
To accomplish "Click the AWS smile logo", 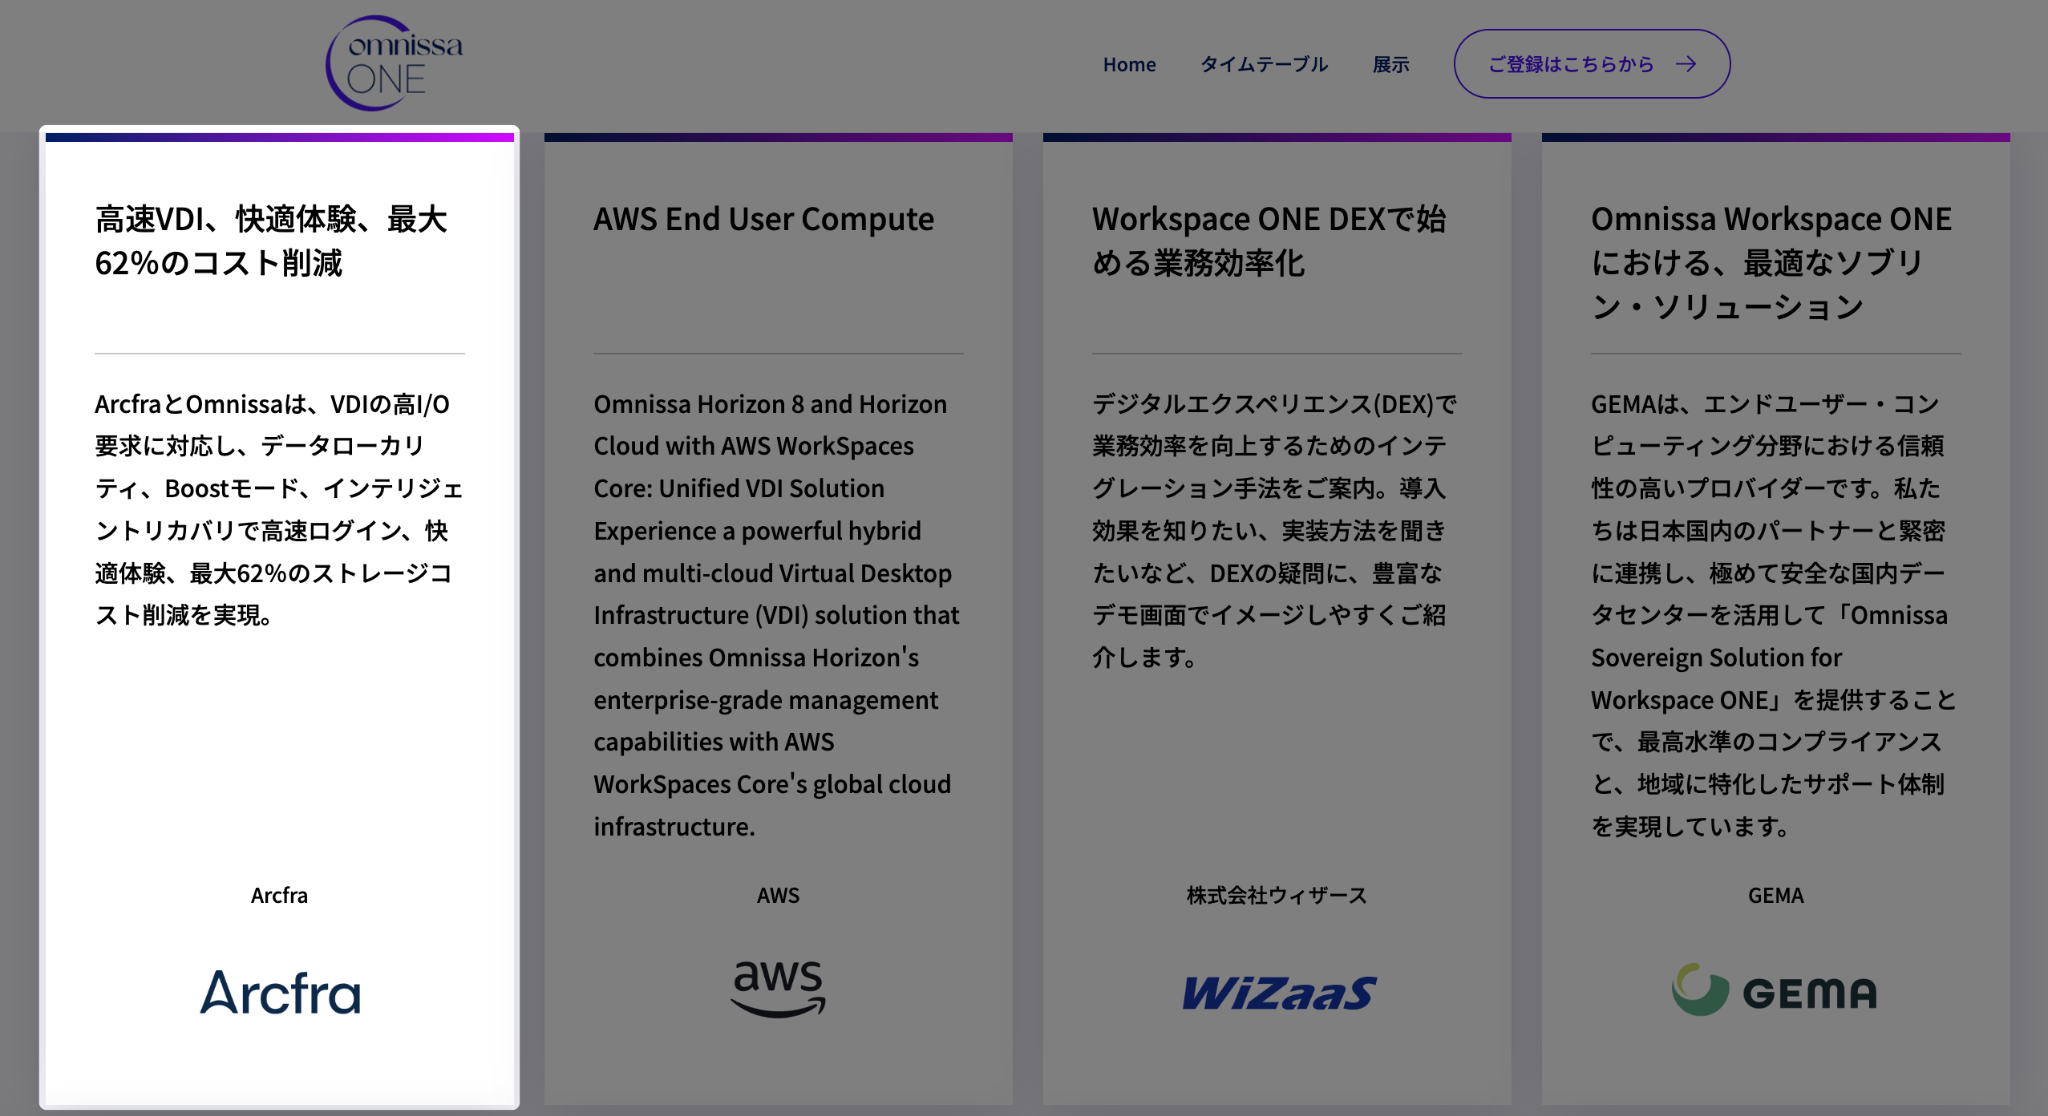I will (778, 987).
